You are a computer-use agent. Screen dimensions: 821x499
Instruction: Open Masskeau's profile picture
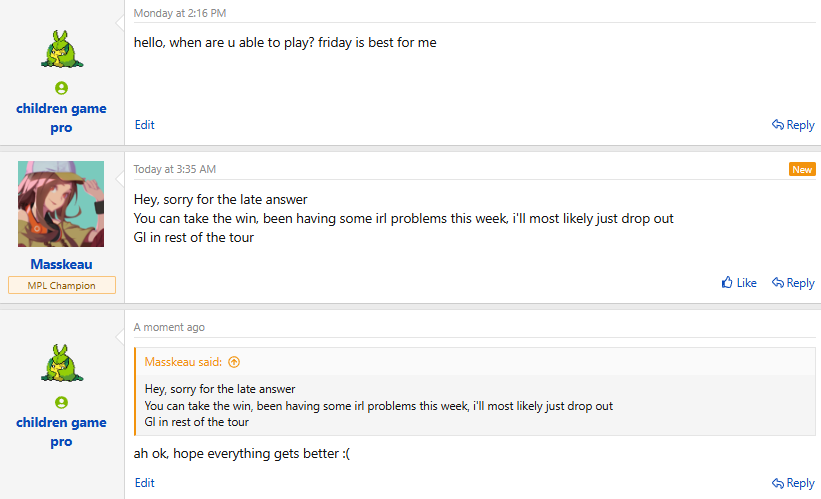[x=61, y=204]
